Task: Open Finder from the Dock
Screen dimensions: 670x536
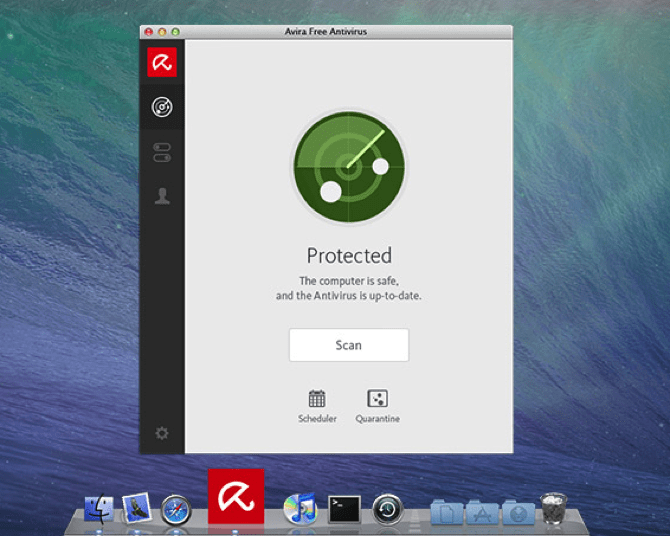Action: (x=99, y=509)
